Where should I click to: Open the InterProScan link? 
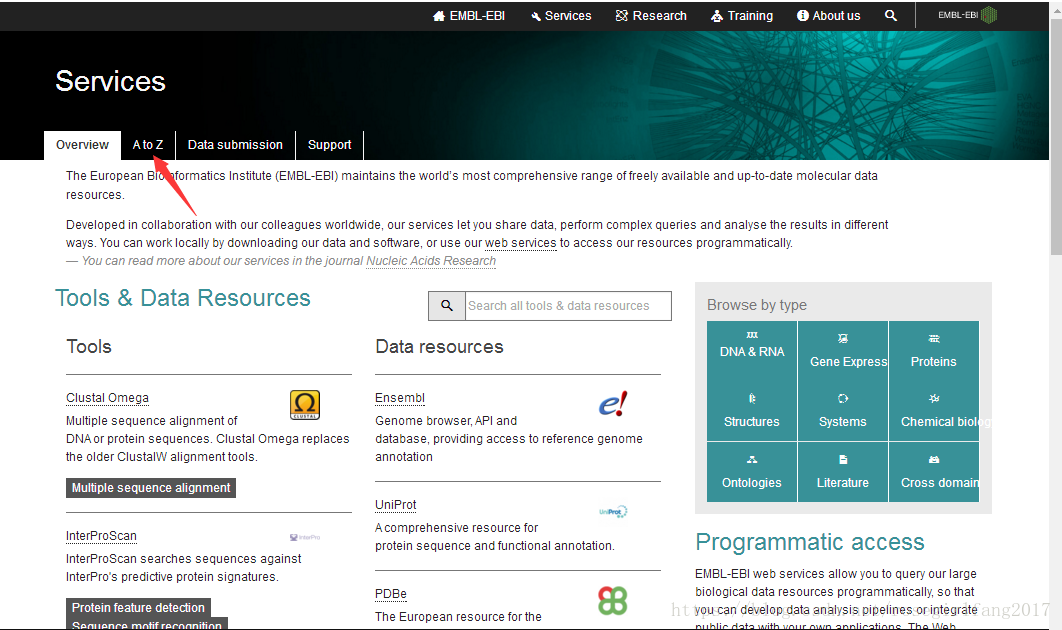pyautogui.click(x=101, y=536)
